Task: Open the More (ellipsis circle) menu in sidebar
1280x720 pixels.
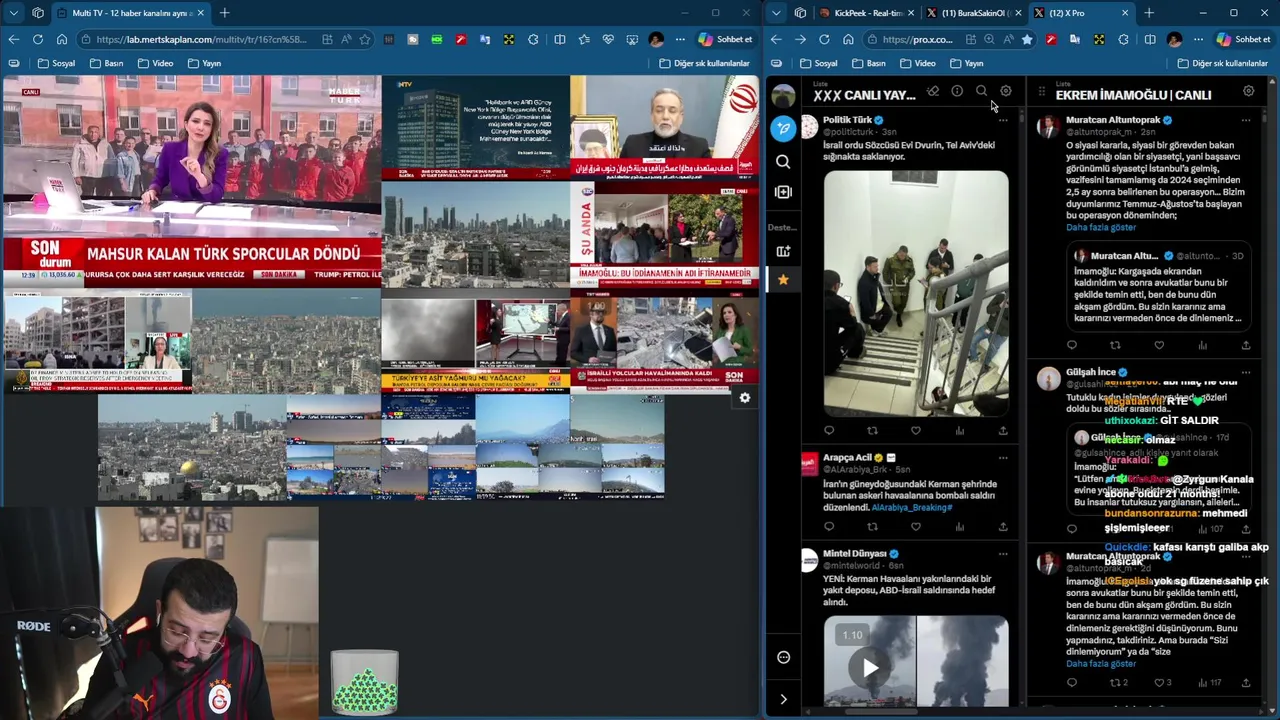Action: click(x=783, y=657)
